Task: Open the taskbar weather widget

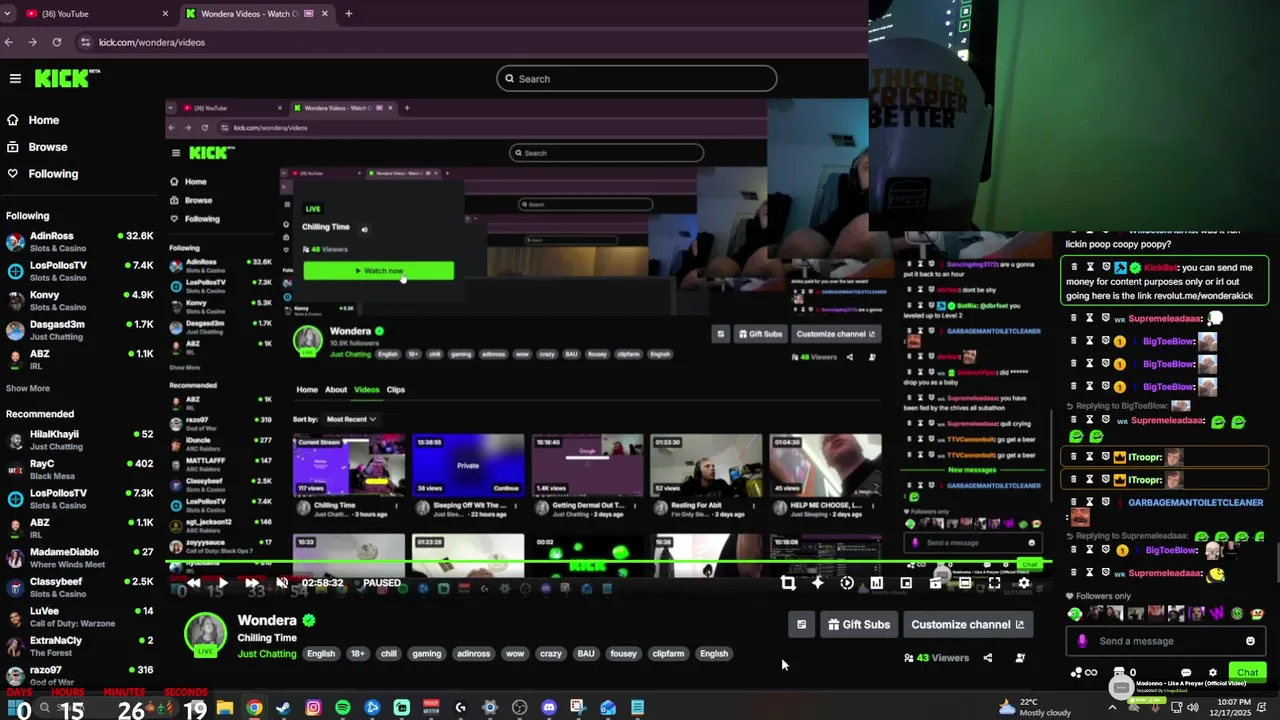Action: click(1036, 708)
